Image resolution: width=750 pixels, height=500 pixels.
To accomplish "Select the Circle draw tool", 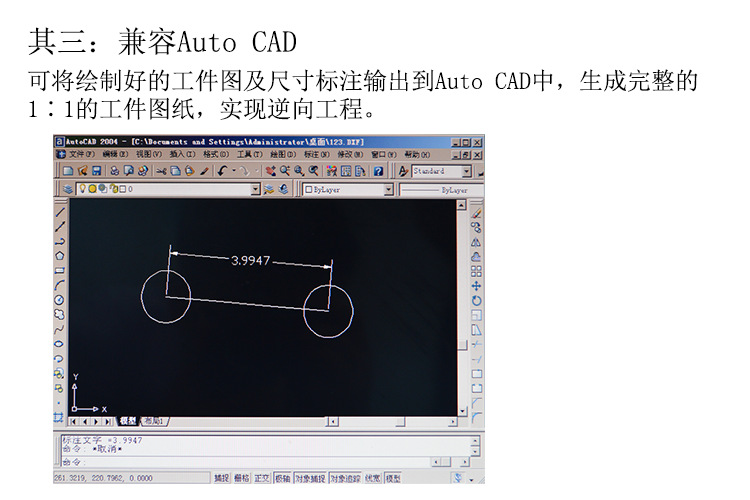I will [x=60, y=300].
